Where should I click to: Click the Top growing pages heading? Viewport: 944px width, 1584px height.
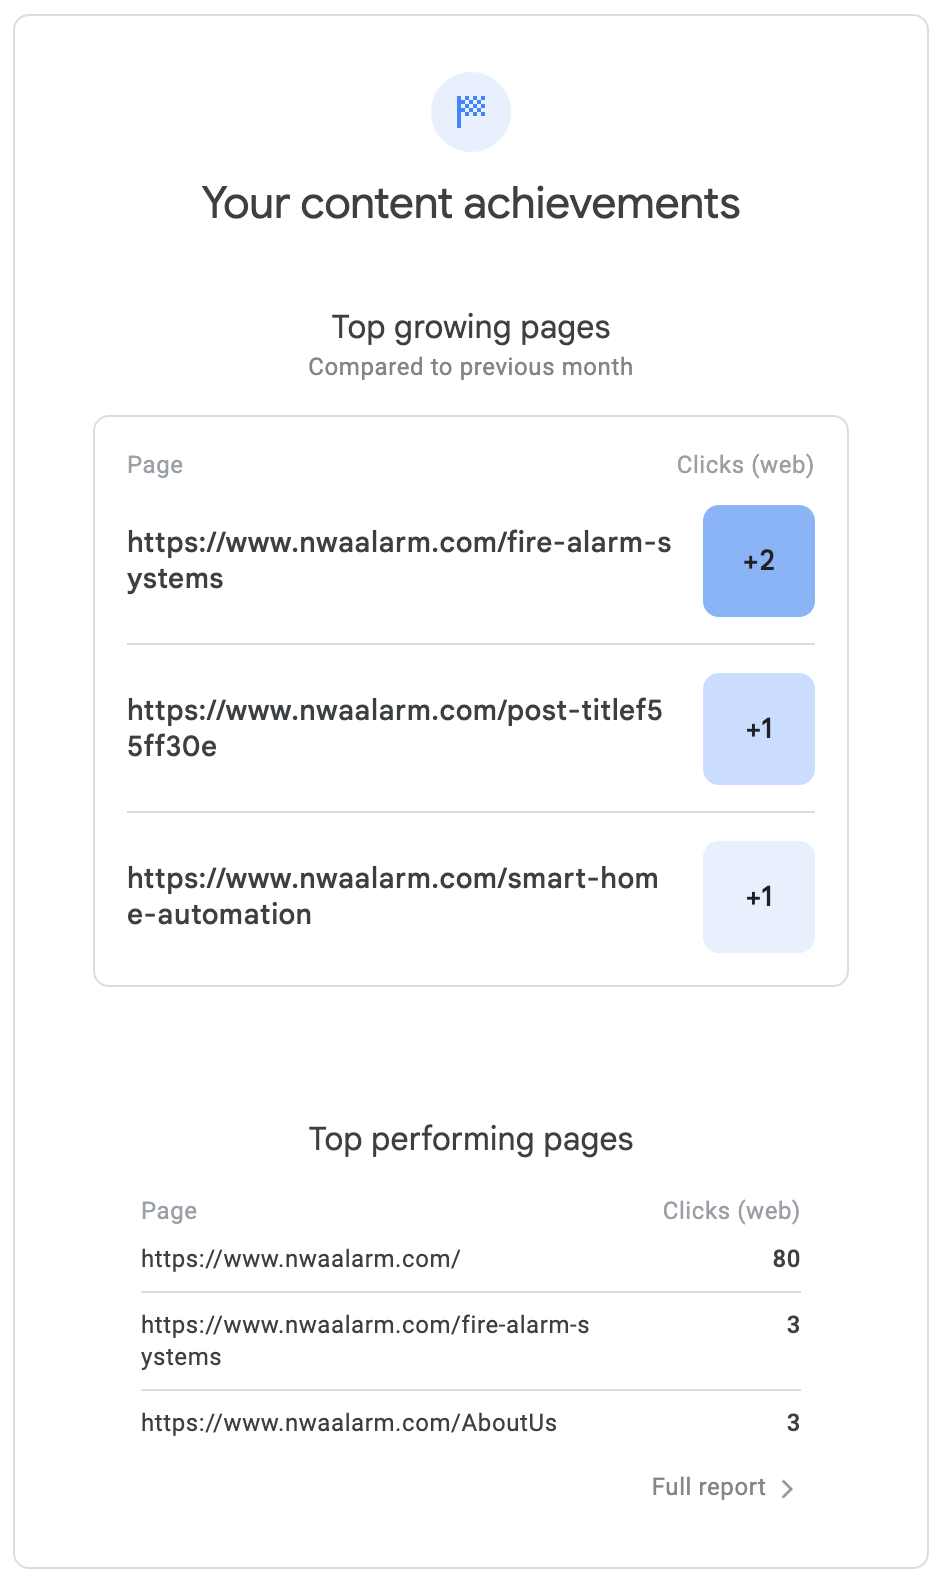pos(470,327)
